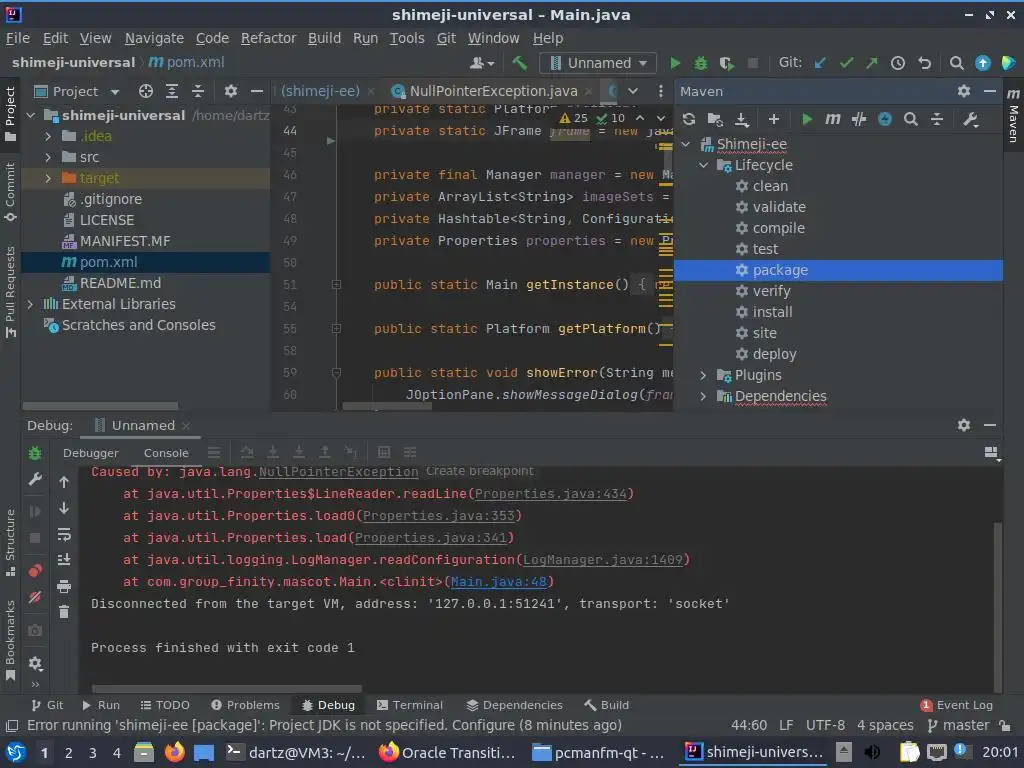Expand the target folder
1024x768 pixels.
click(x=48, y=178)
